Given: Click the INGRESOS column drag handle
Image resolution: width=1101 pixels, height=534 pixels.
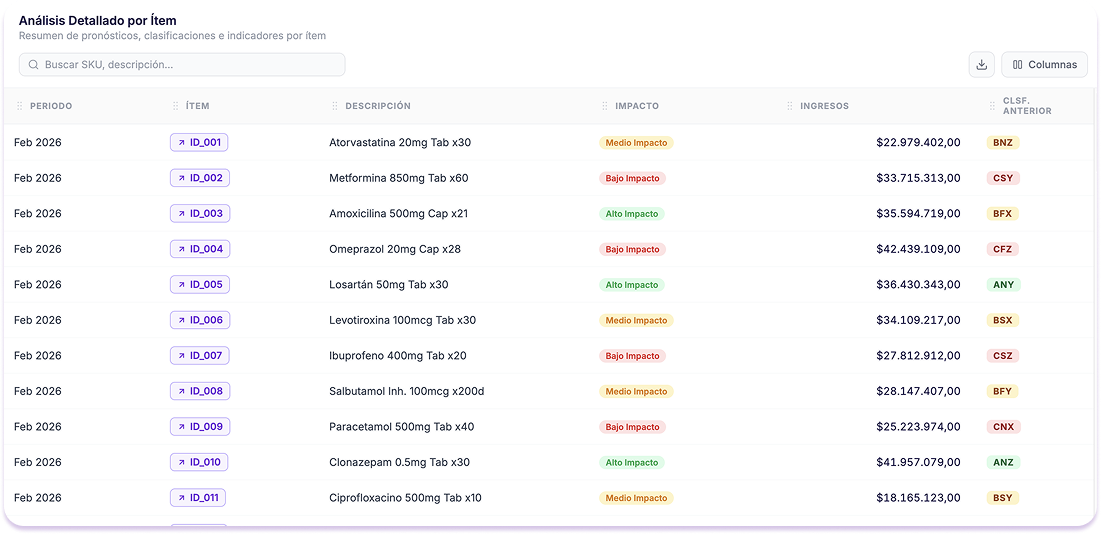Looking at the screenshot, I should point(790,106).
